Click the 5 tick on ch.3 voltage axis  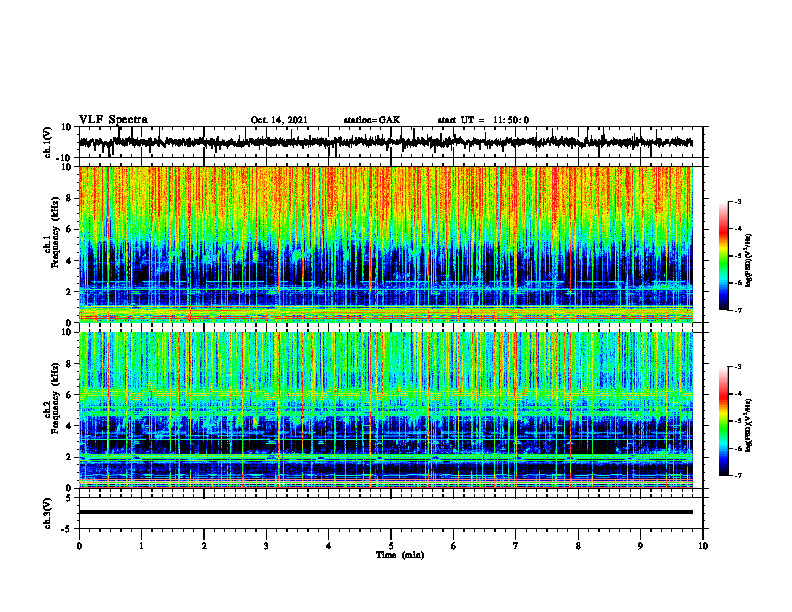pos(68,498)
